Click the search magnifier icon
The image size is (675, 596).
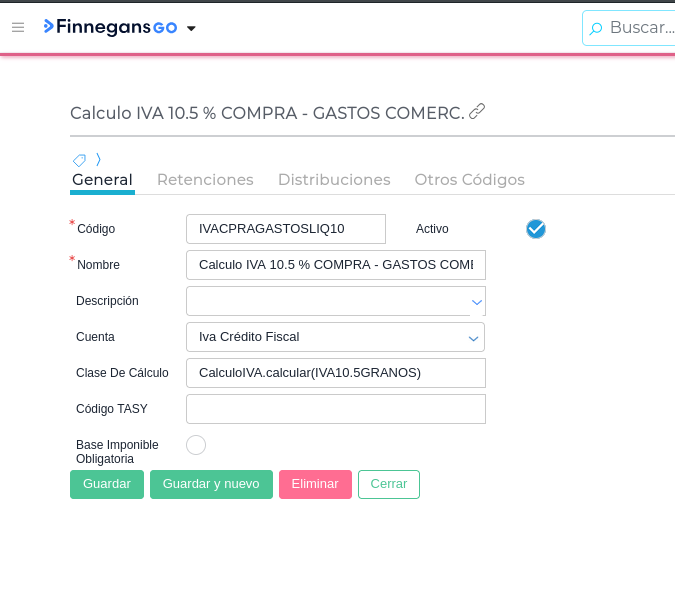coord(596,28)
